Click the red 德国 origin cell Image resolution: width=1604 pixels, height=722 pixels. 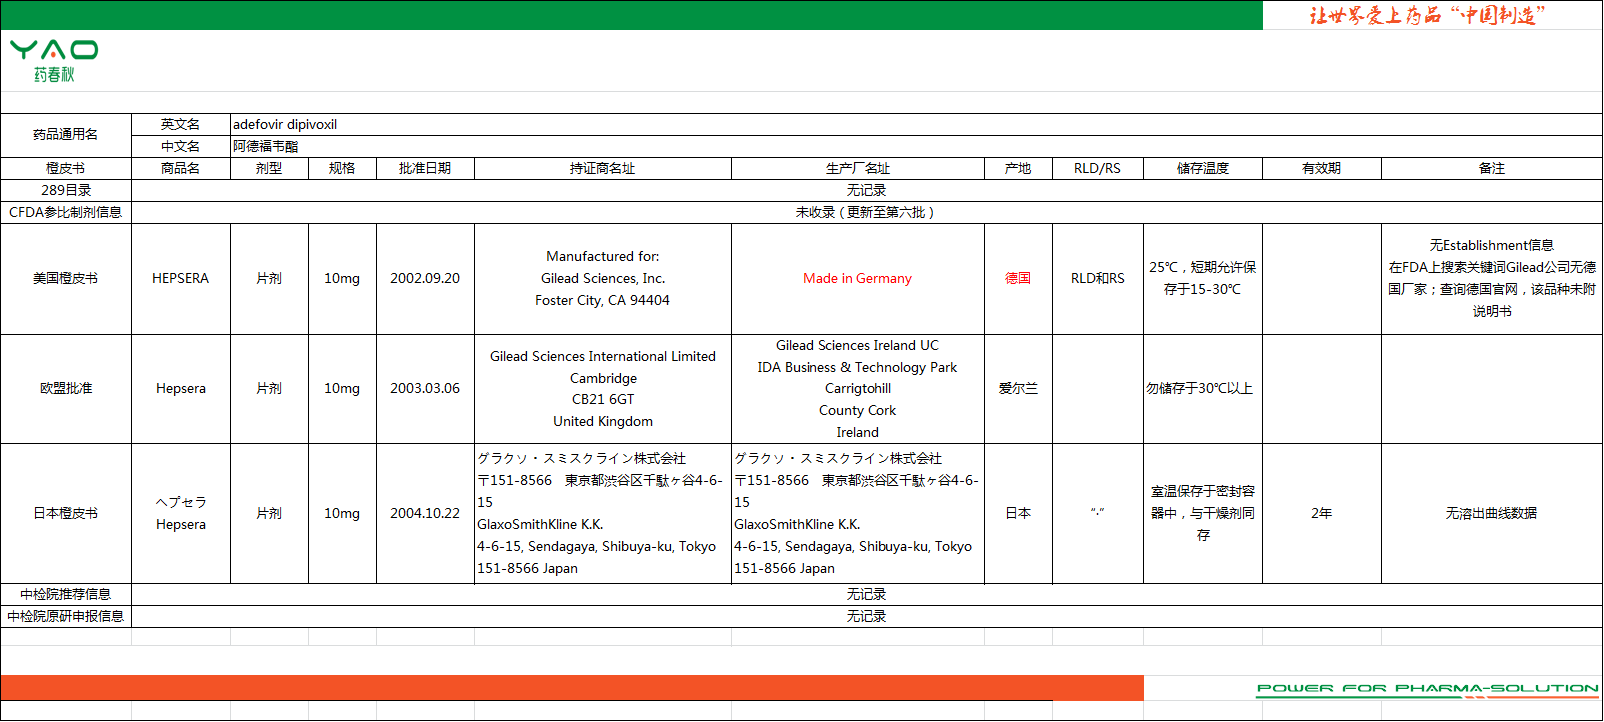point(1018,279)
